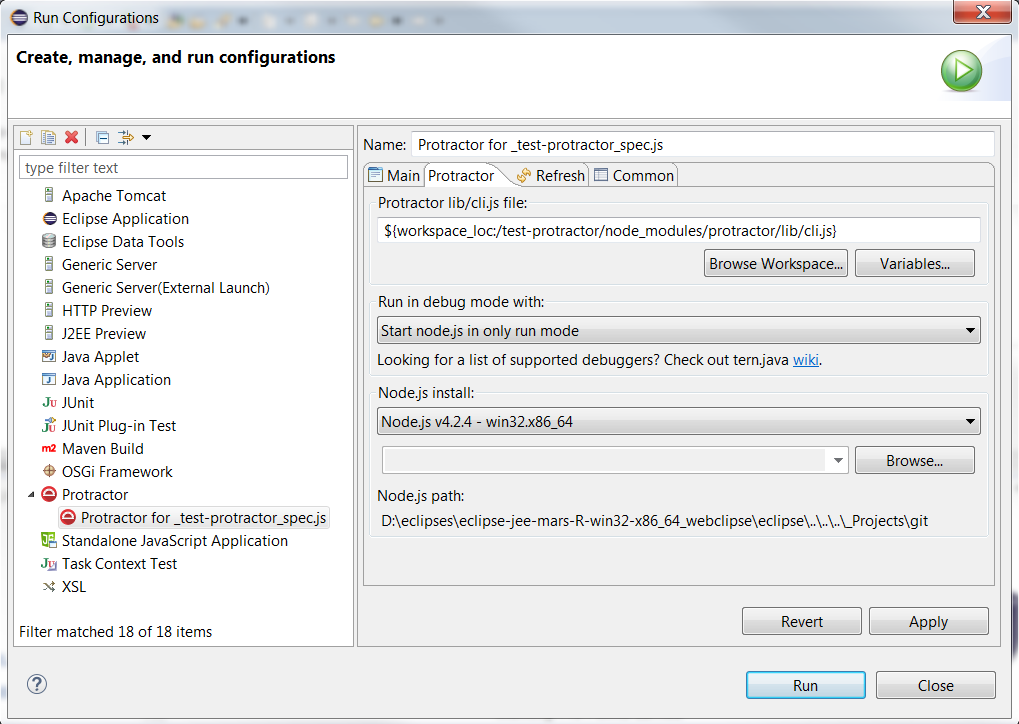Select the Apache Tomcat configuration type
Screen dimensions: 1019x724
point(113,196)
